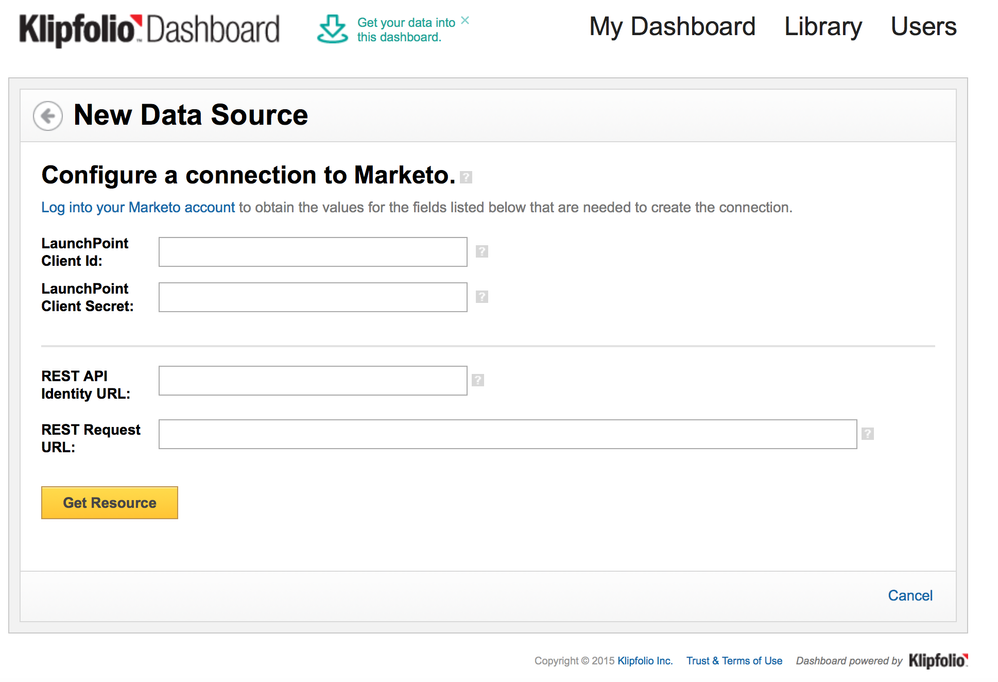This screenshot has height=682, width=998.
Task: Open the My Dashboard menu
Action: [x=672, y=27]
